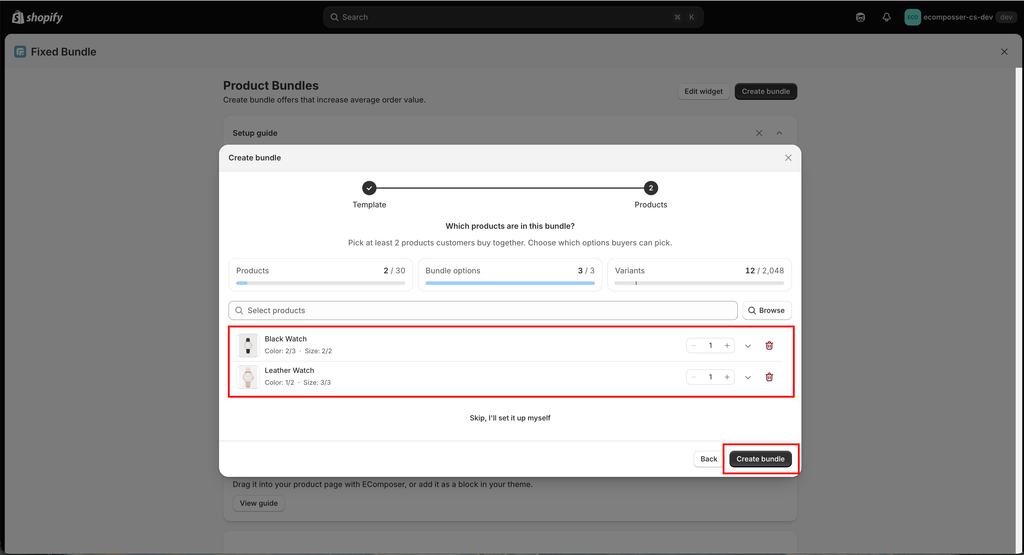The height and width of the screenshot is (555, 1024).
Task: Click the magnifier icon in Select products
Action: tap(239, 310)
